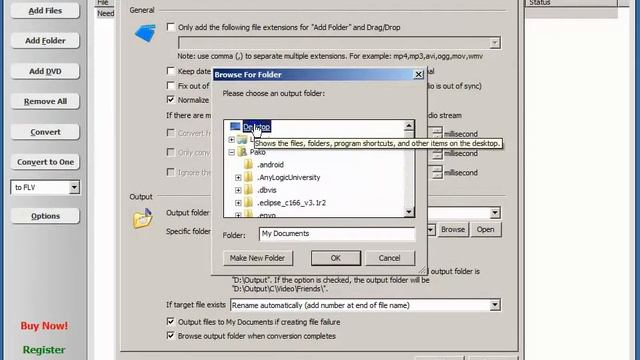
Task: Uncheck 'Browse output folder when conversion completes'
Action: (x=171, y=336)
